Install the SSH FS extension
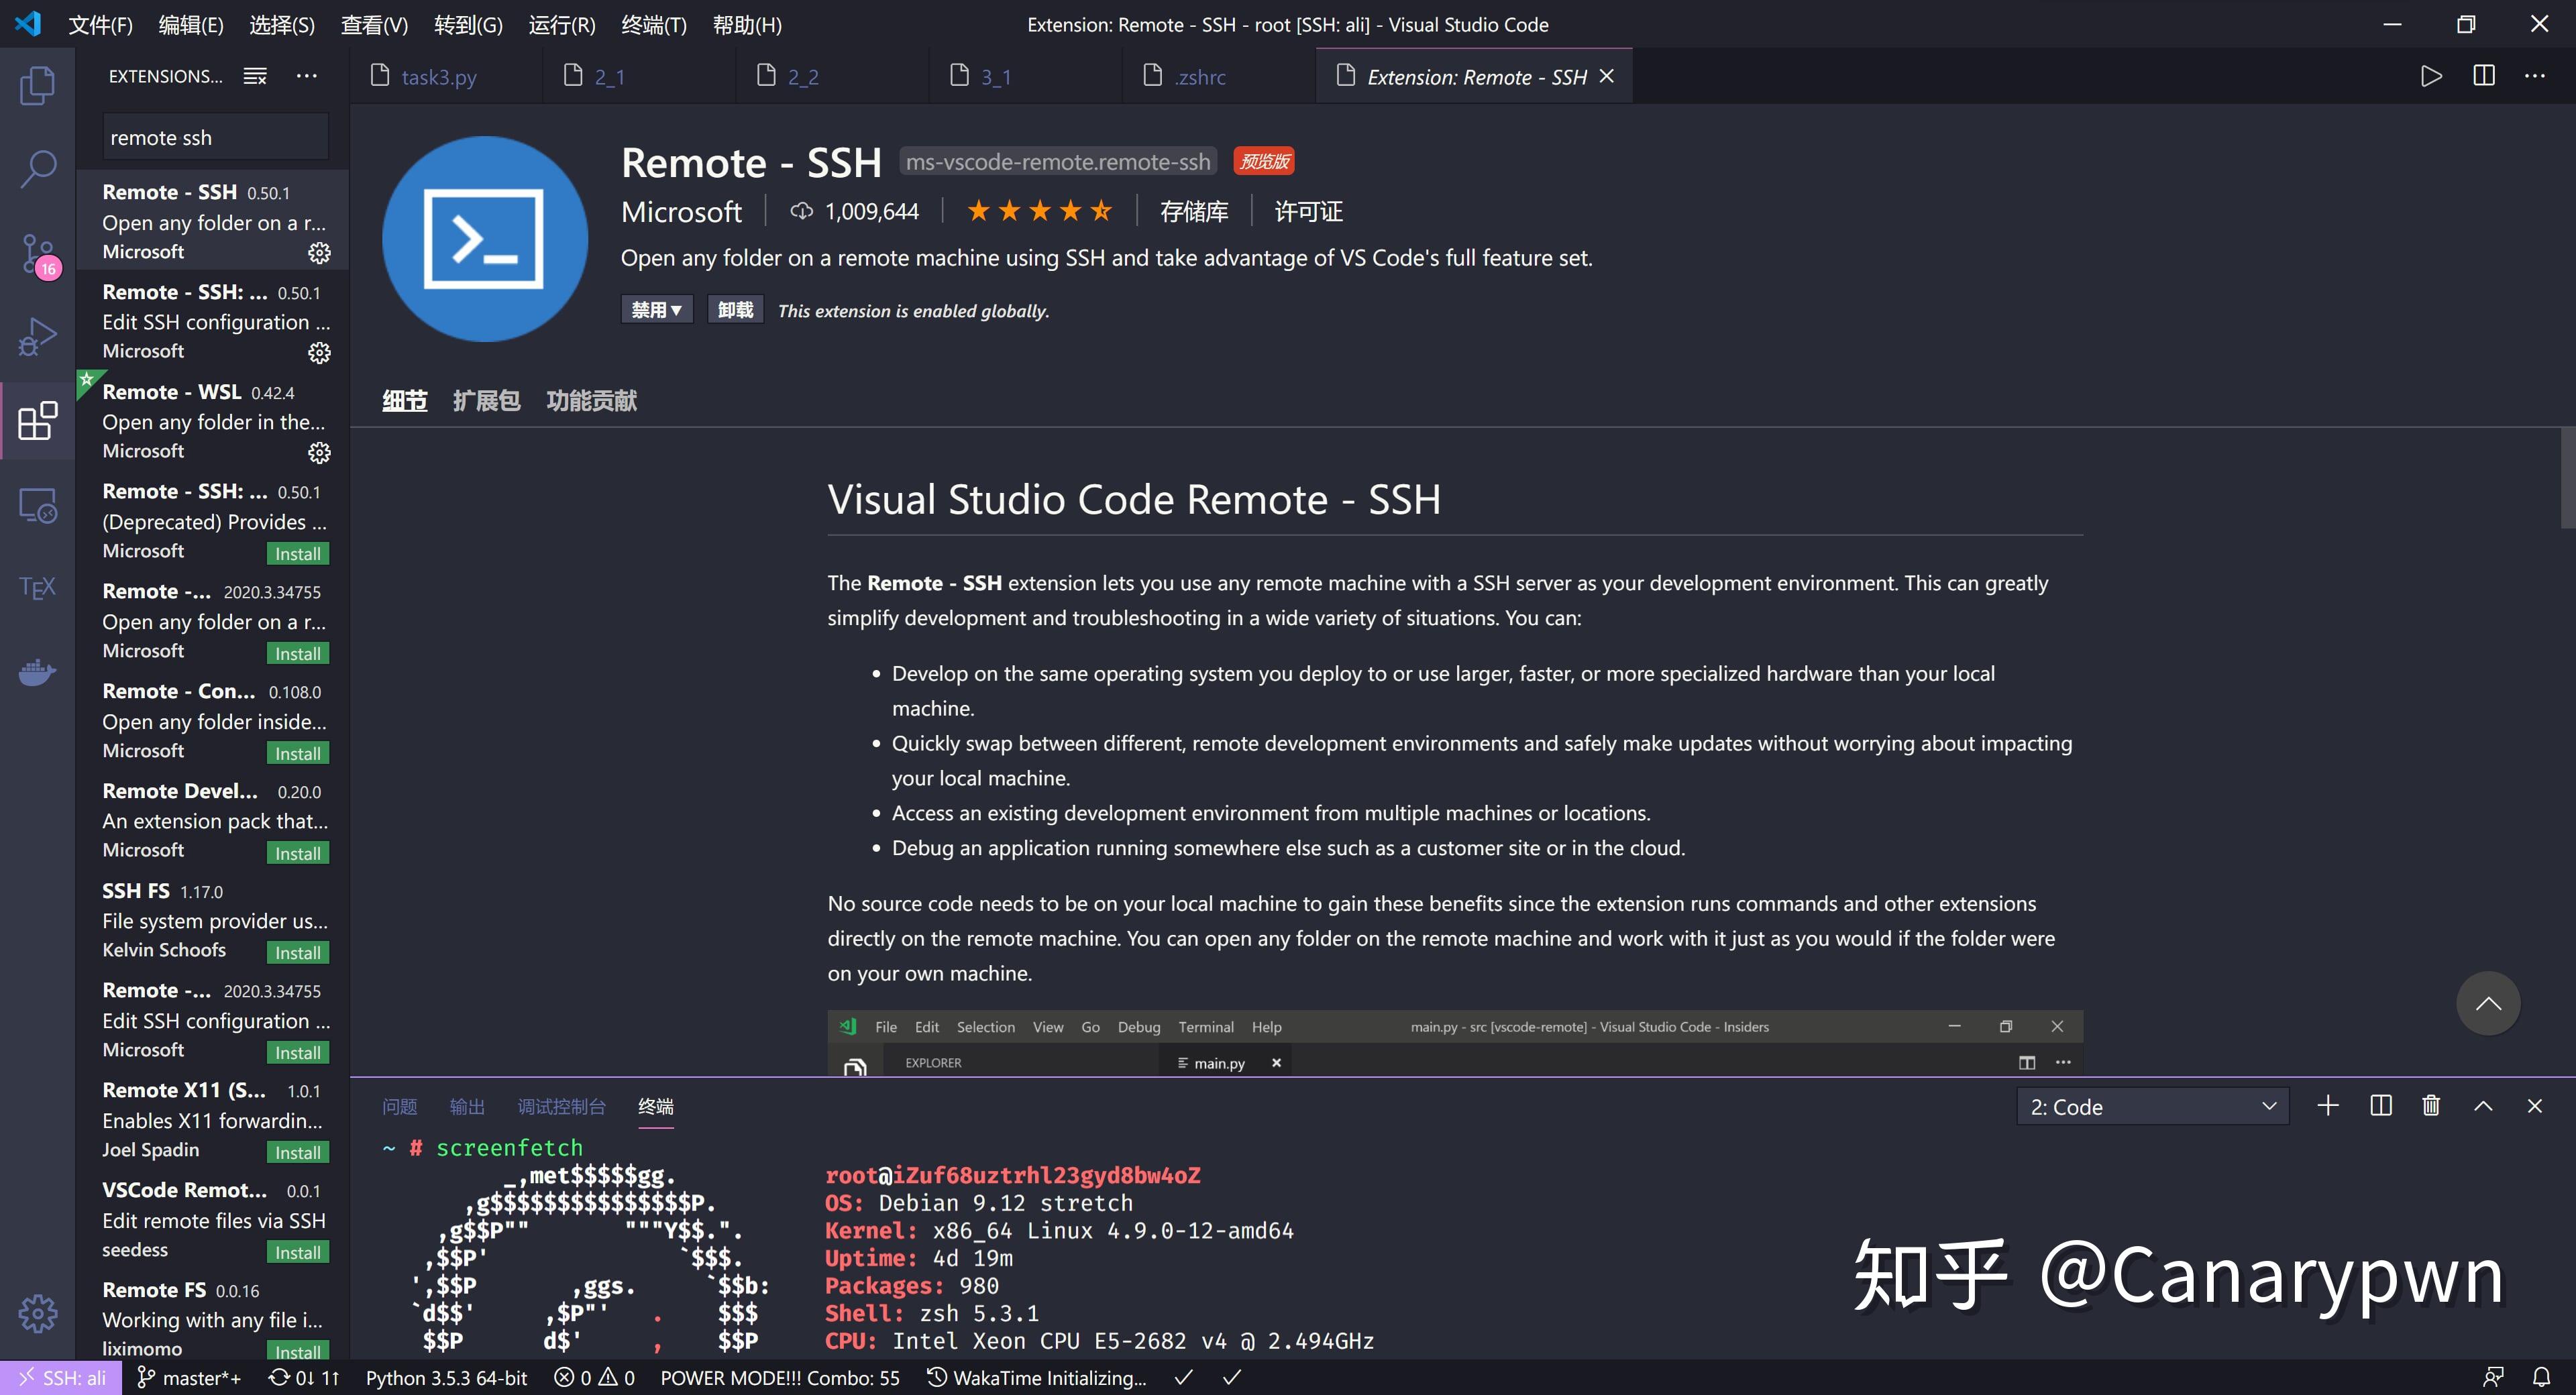2576x1395 pixels. click(x=298, y=953)
